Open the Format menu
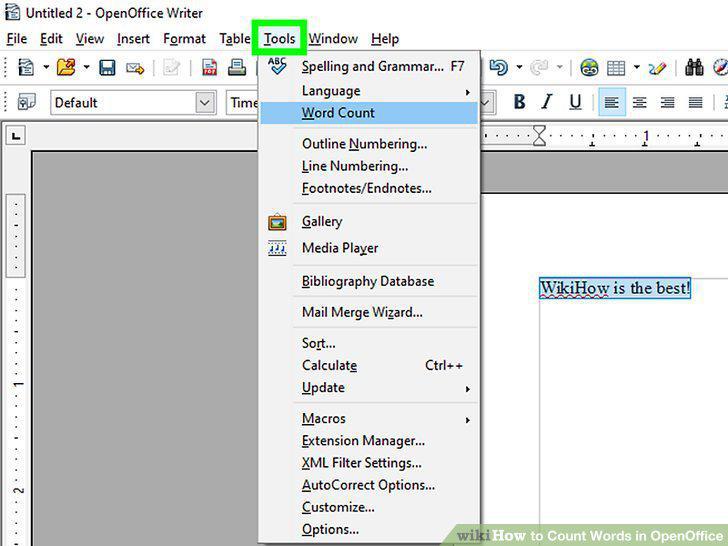This screenshot has height=546, width=728. tap(184, 39)
